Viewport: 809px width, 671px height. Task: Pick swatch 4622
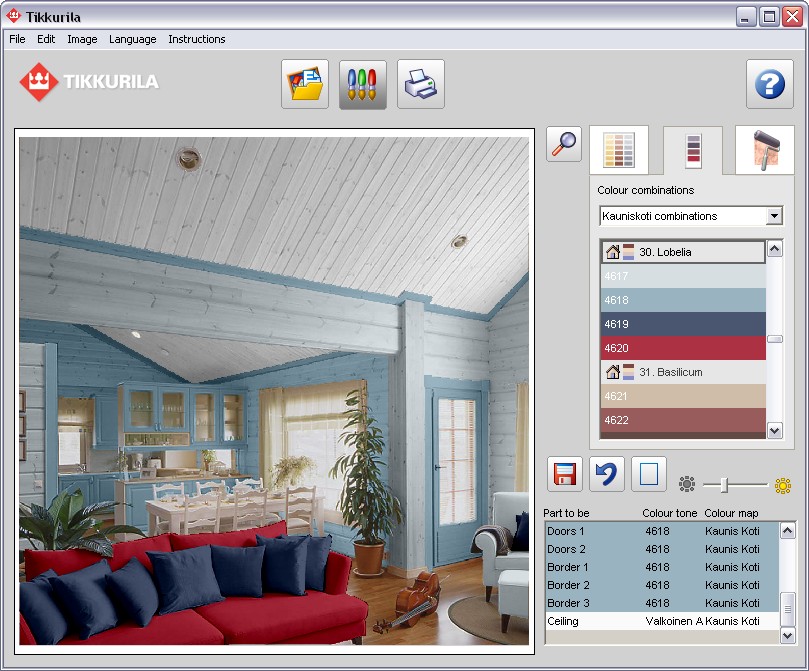pyautogui.click(x=683, y=420)
